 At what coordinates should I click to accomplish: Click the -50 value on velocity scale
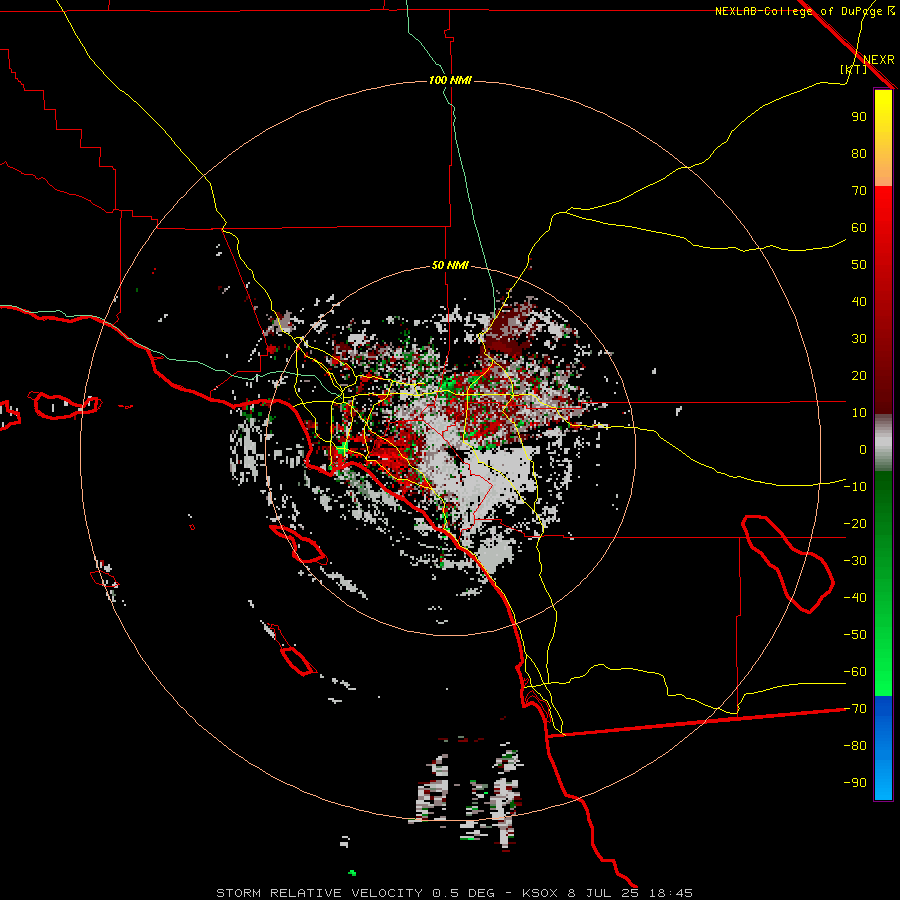855,635
